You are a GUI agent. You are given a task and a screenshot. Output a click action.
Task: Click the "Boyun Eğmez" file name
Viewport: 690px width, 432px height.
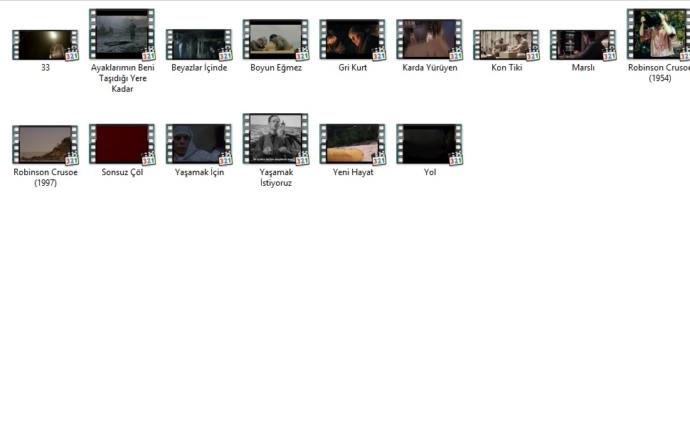pos(276,68)
